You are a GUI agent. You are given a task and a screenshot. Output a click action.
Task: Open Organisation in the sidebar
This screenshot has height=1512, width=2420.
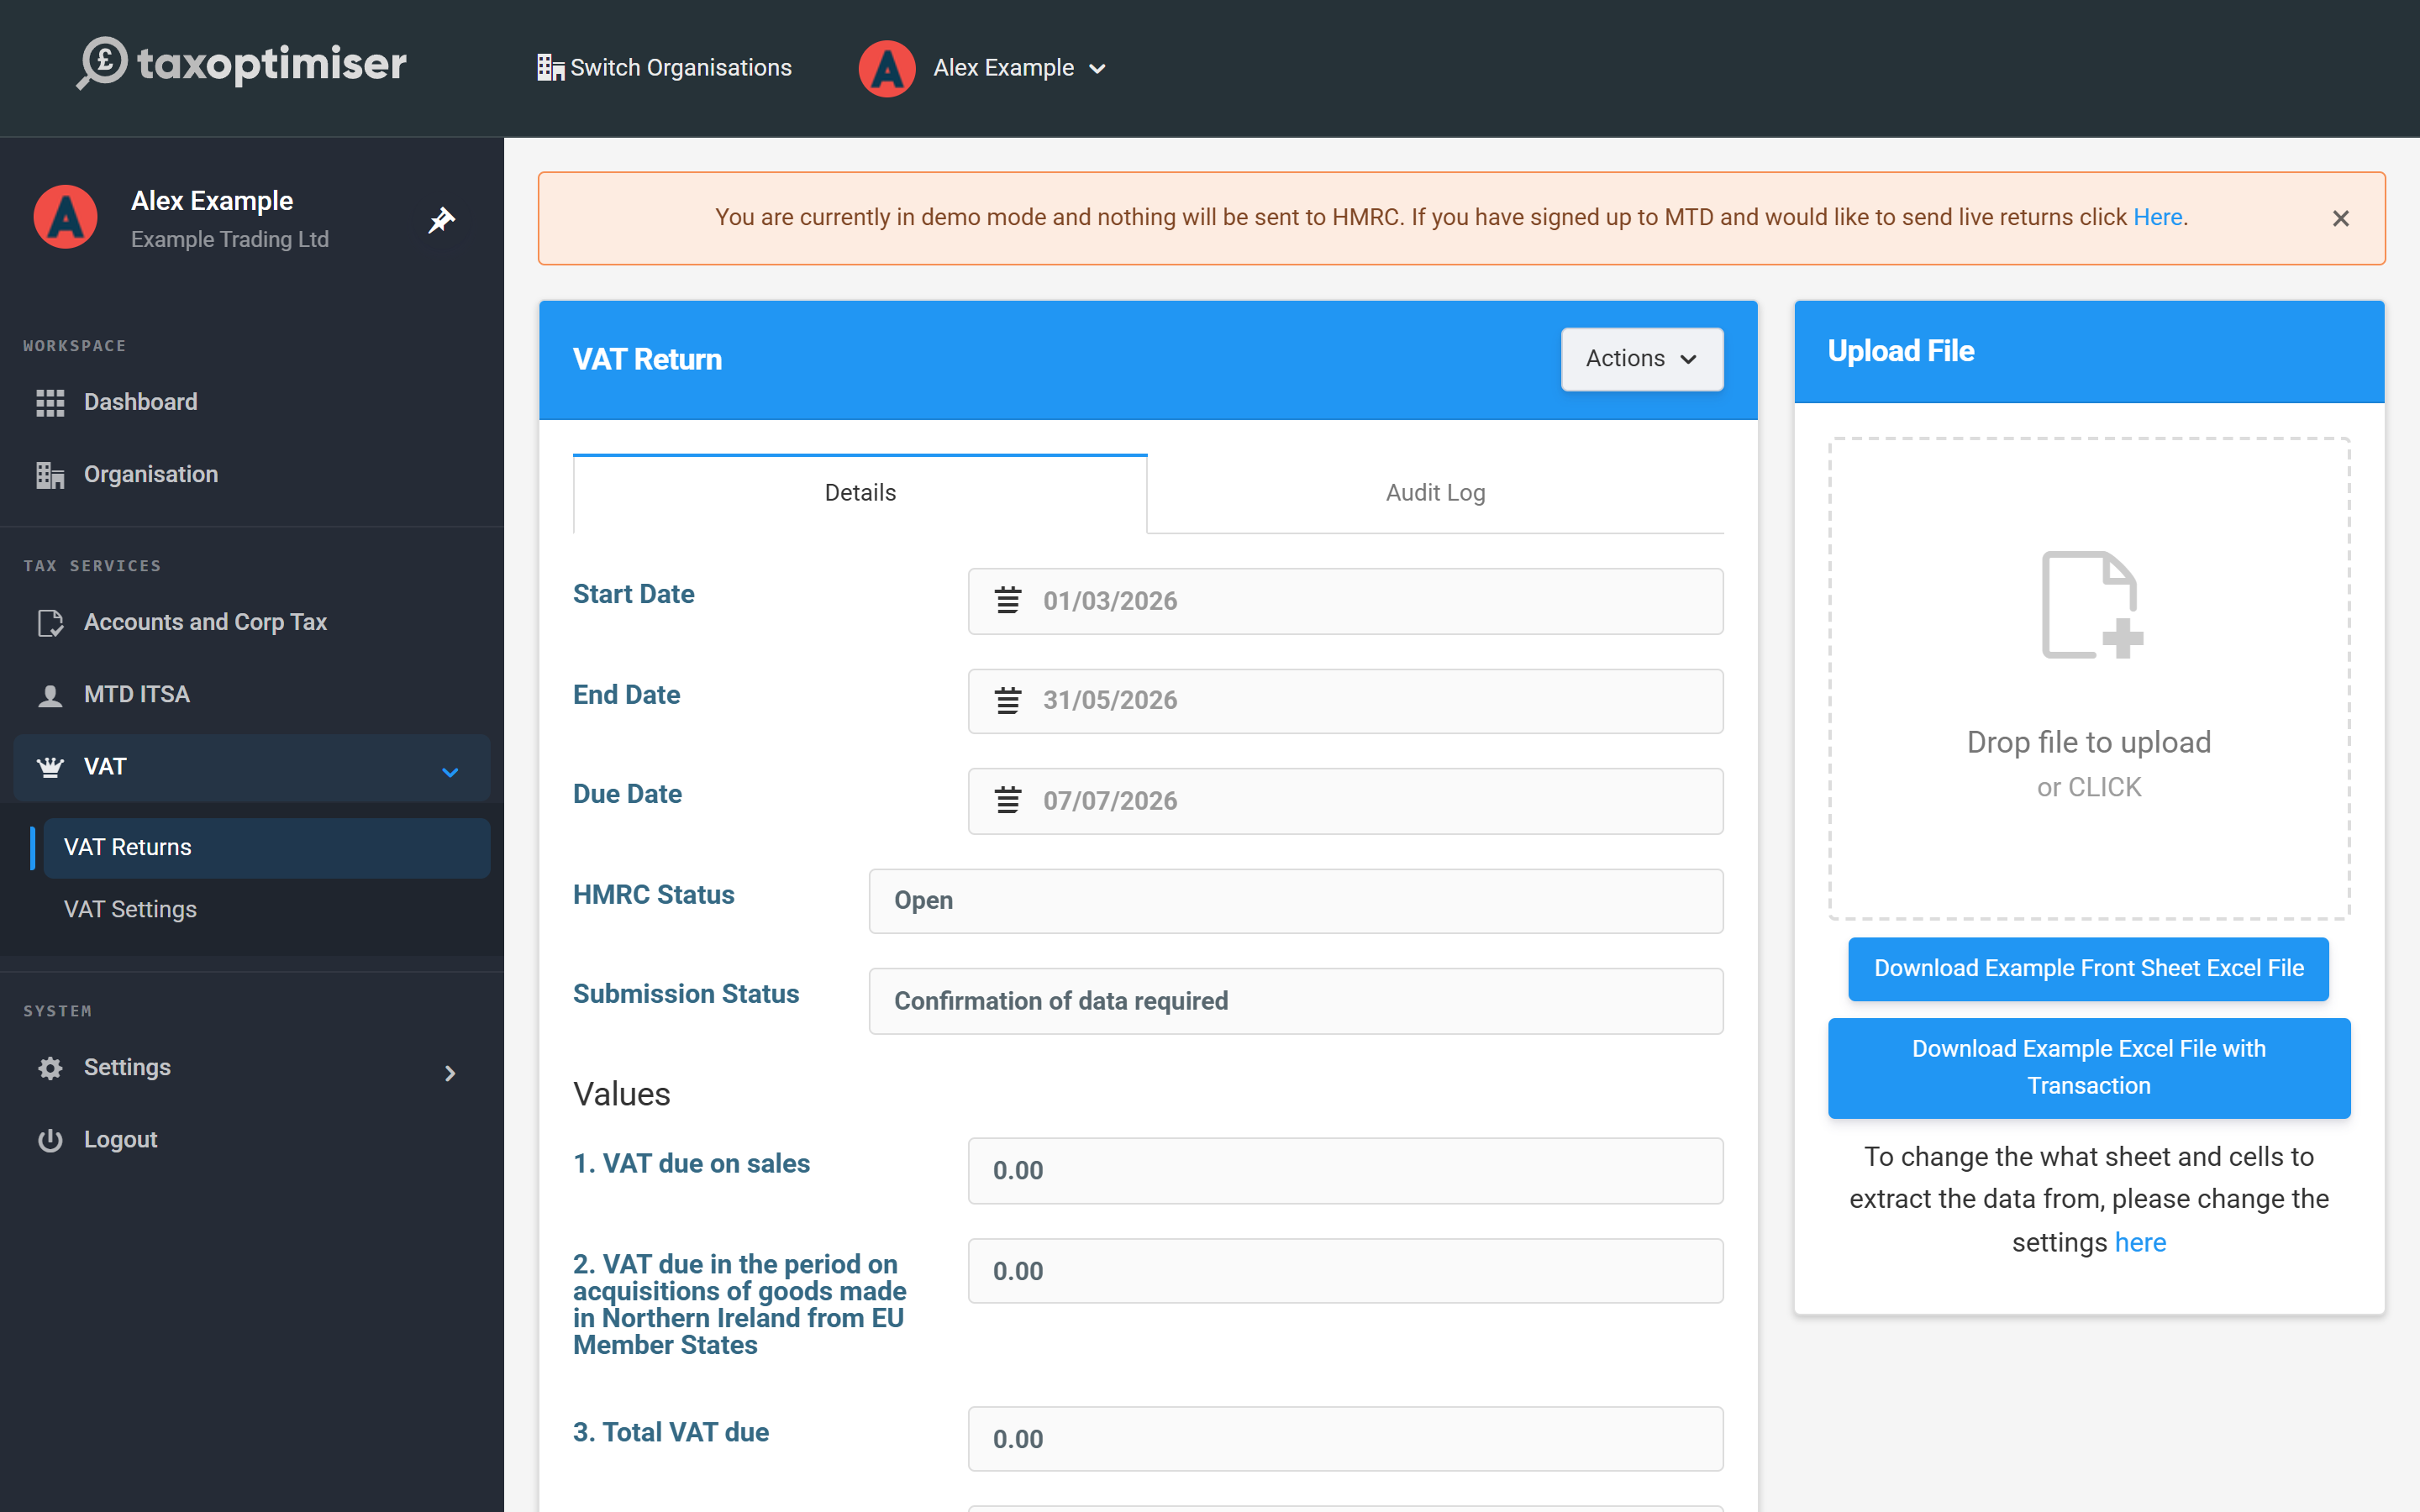tap(252, 475)
